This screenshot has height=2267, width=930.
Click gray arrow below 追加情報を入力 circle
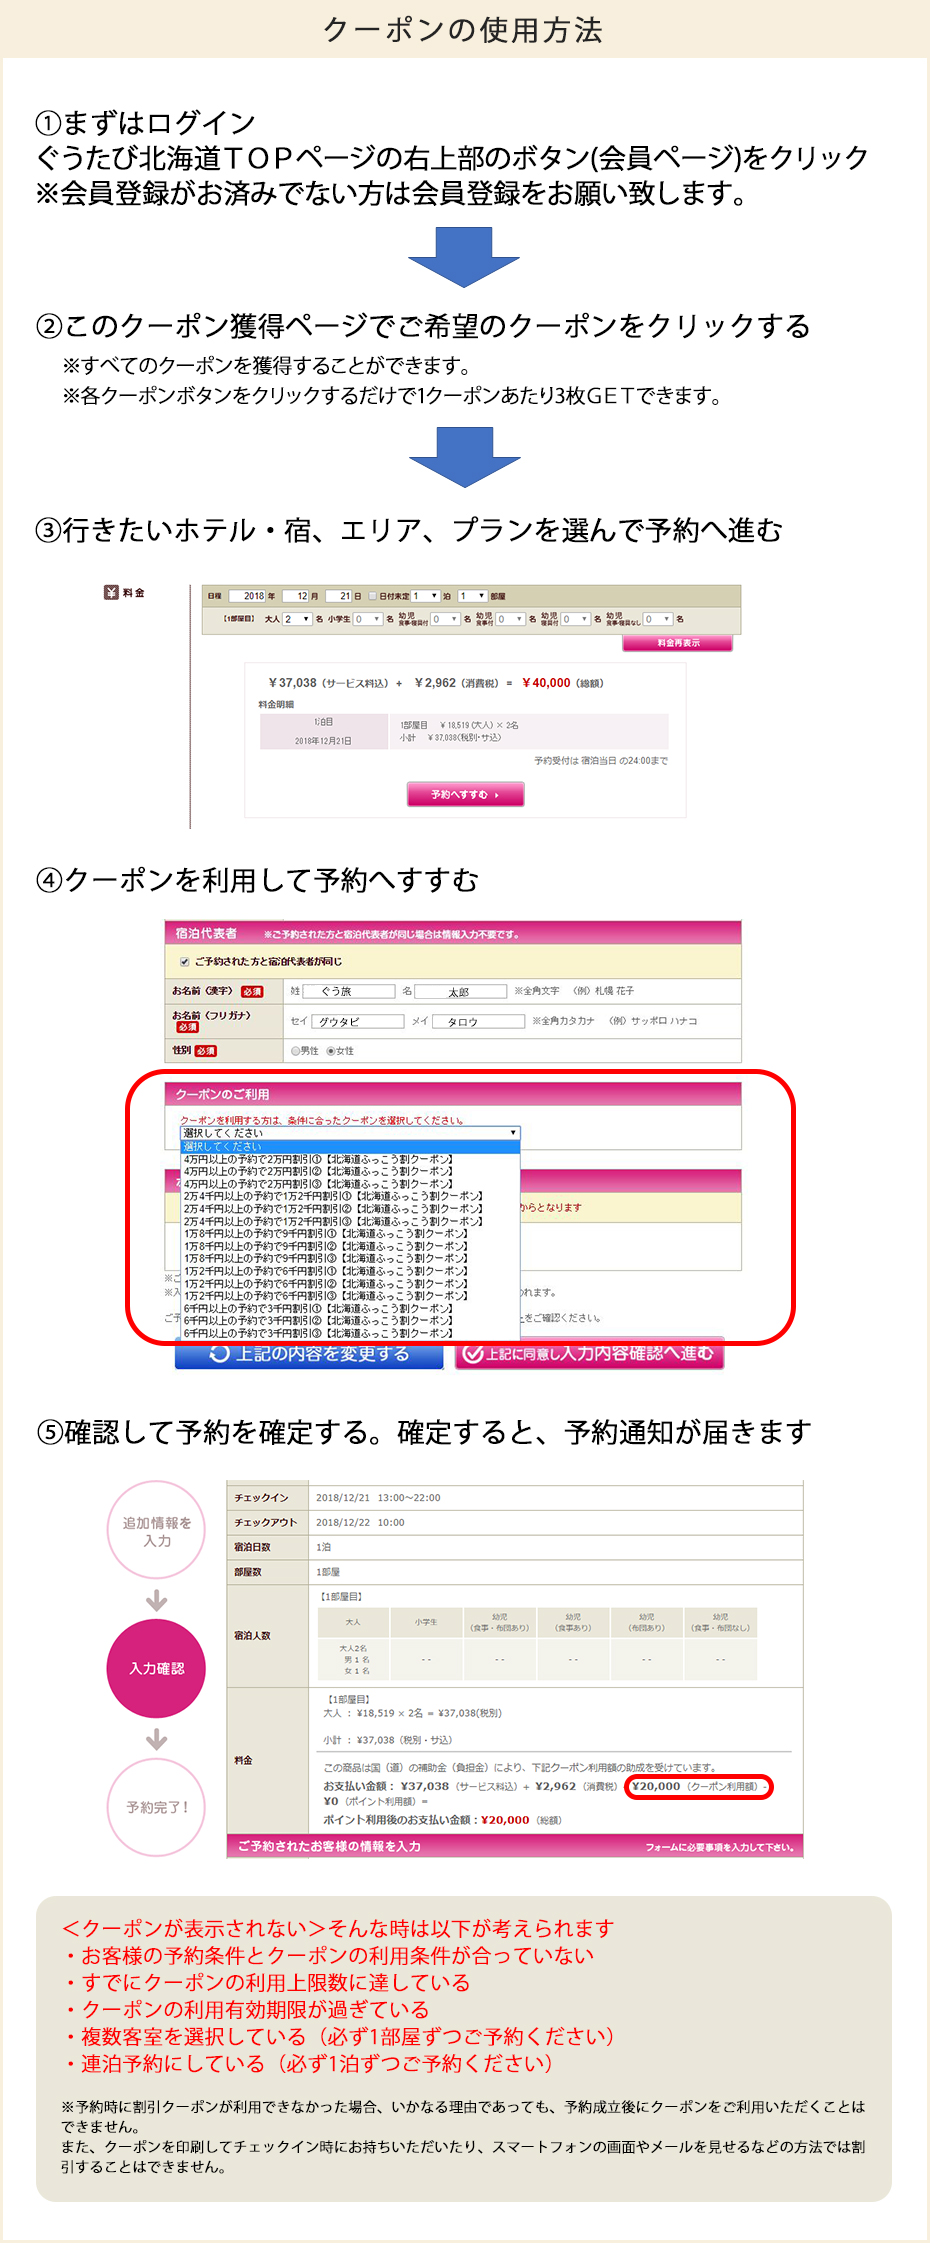click(156, 1601)
